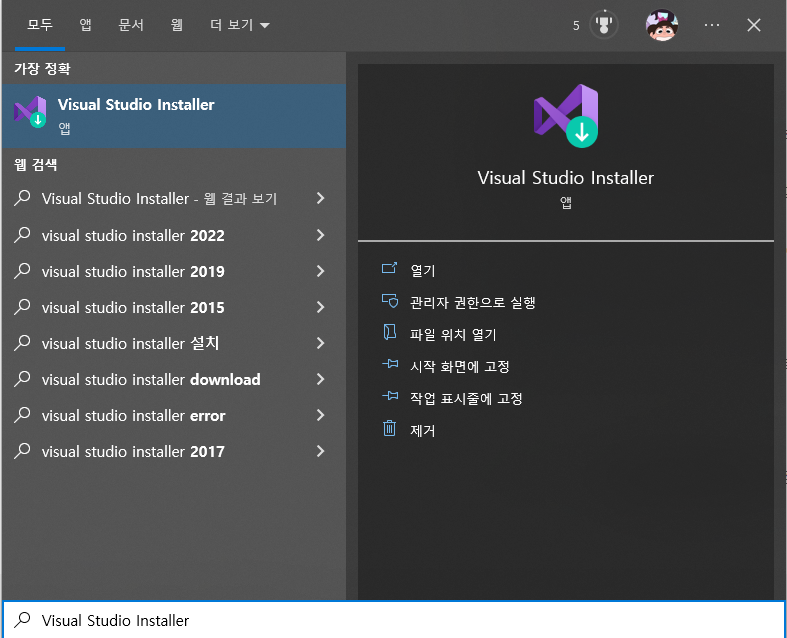Open the Visual Studio Installer best match result
Viewport: 787px width, 638px height.
[x=174, y=116]
